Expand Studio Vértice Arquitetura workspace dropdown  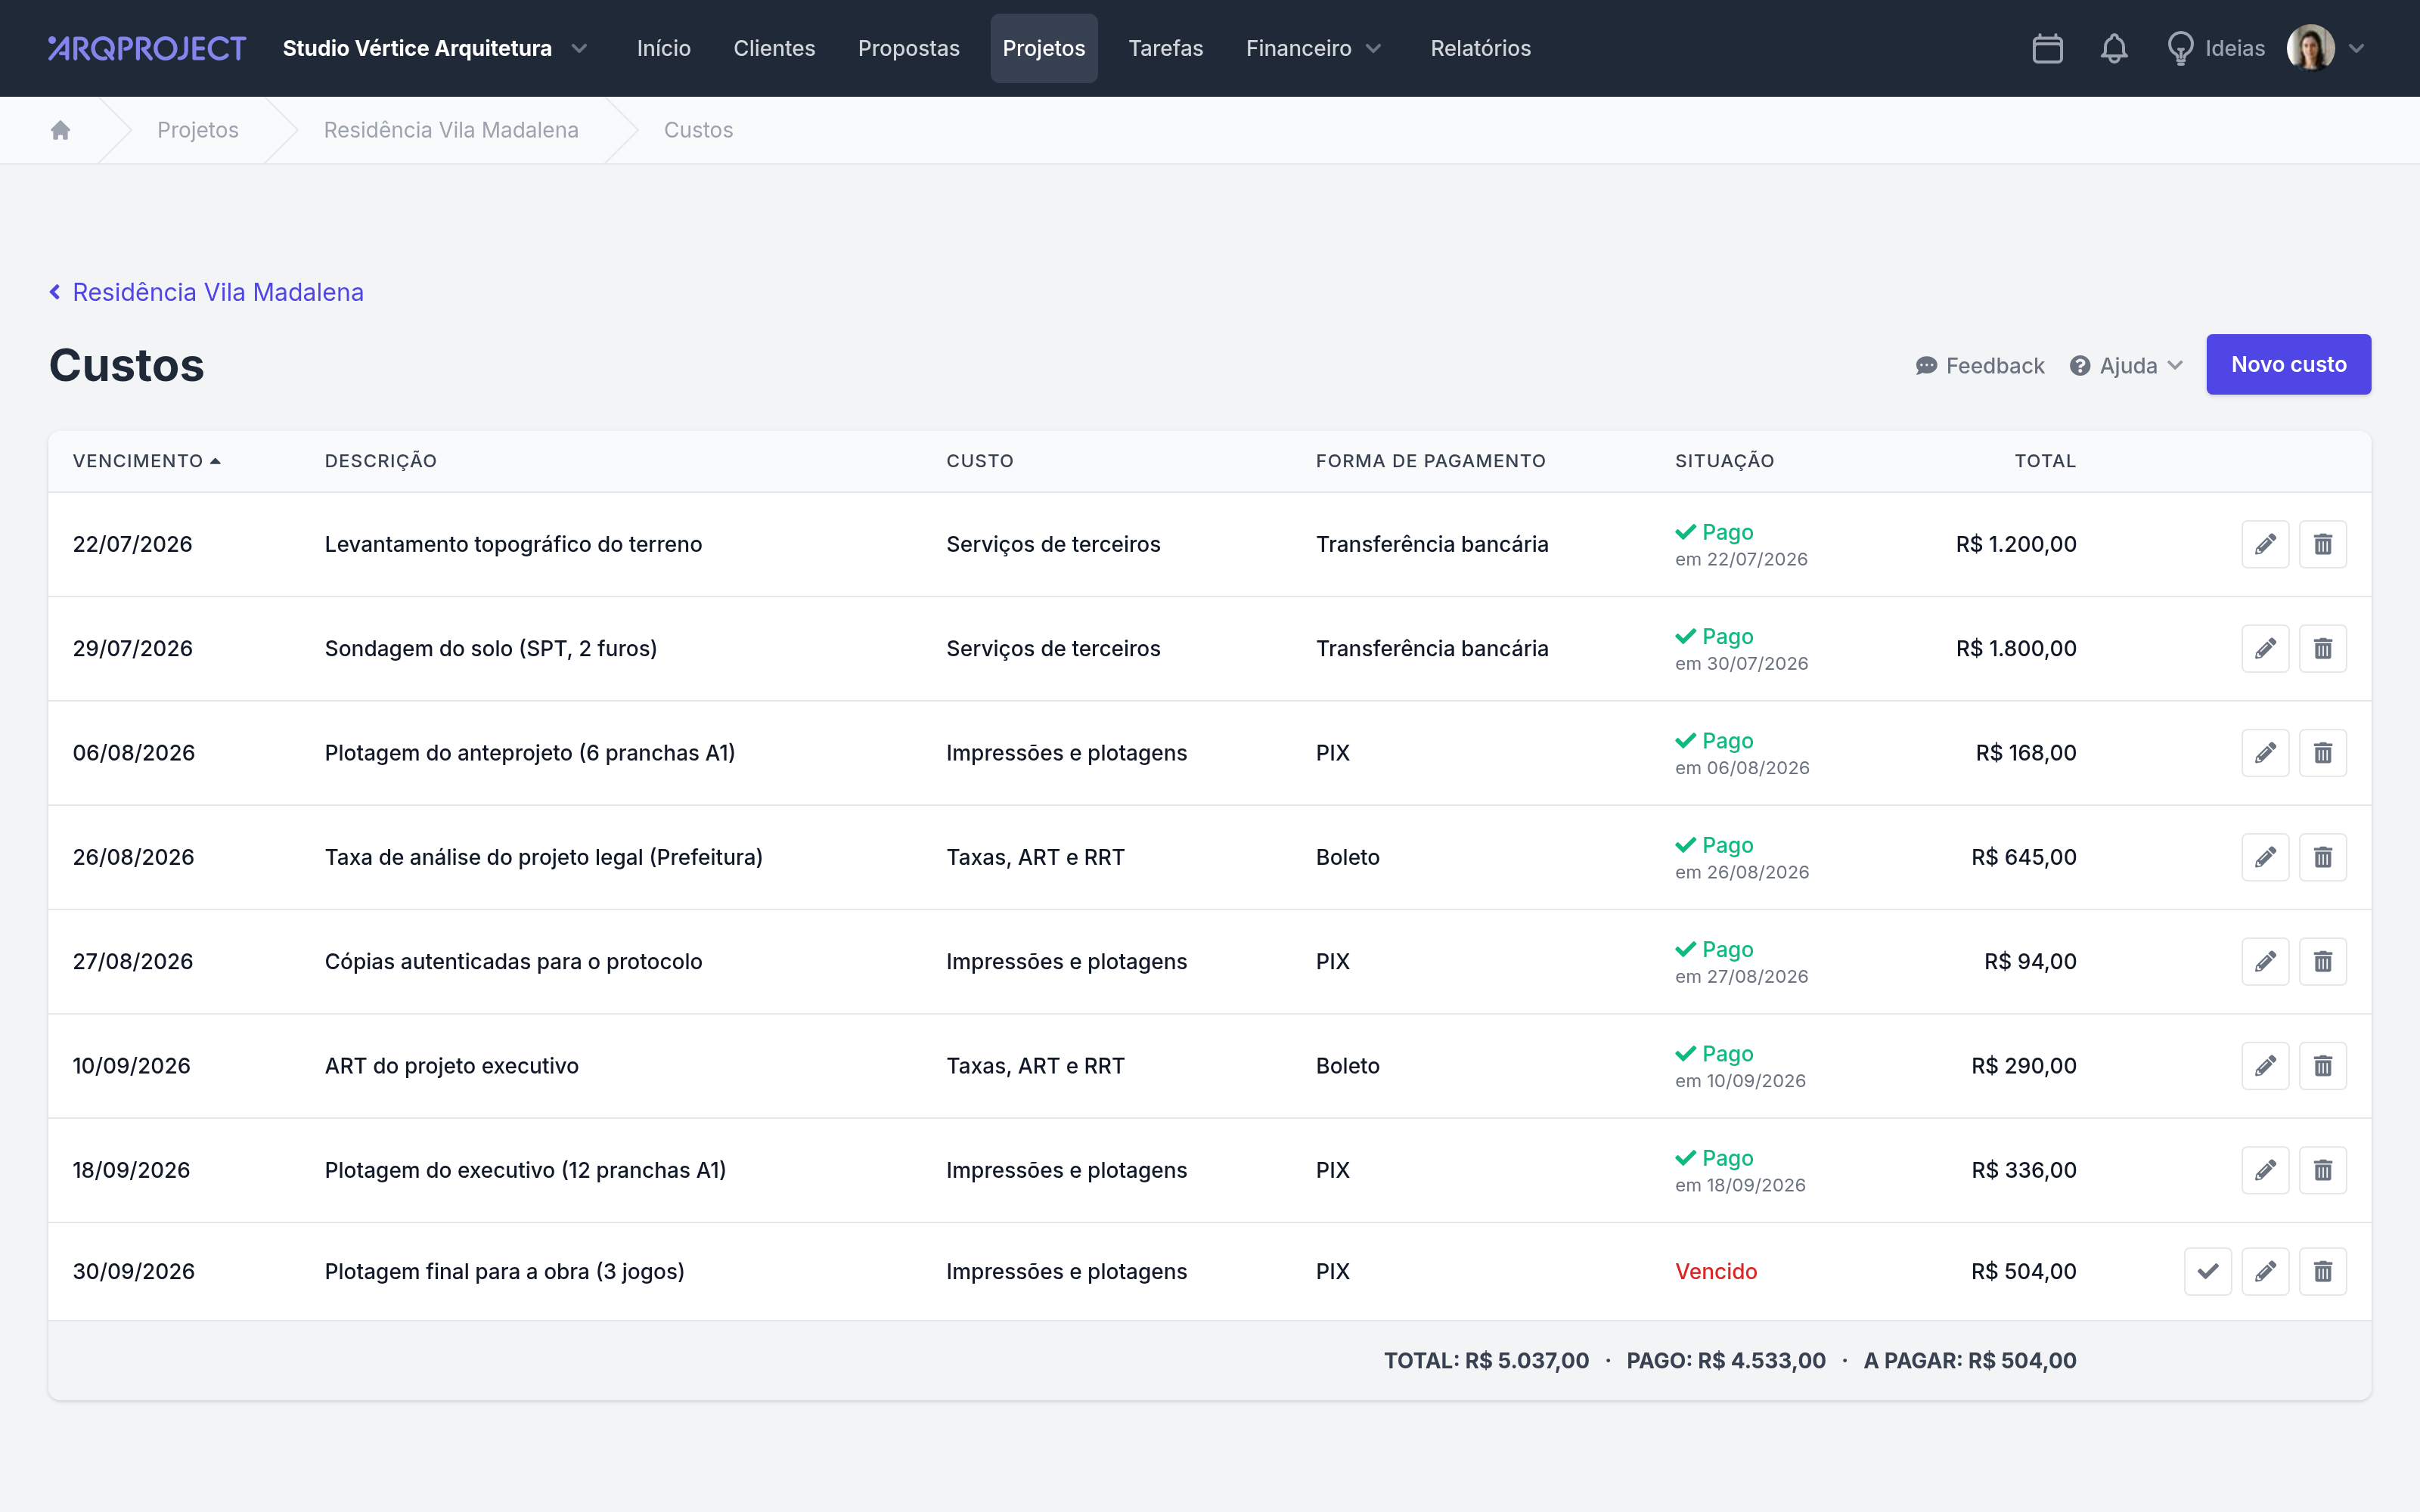pos(435,48)
